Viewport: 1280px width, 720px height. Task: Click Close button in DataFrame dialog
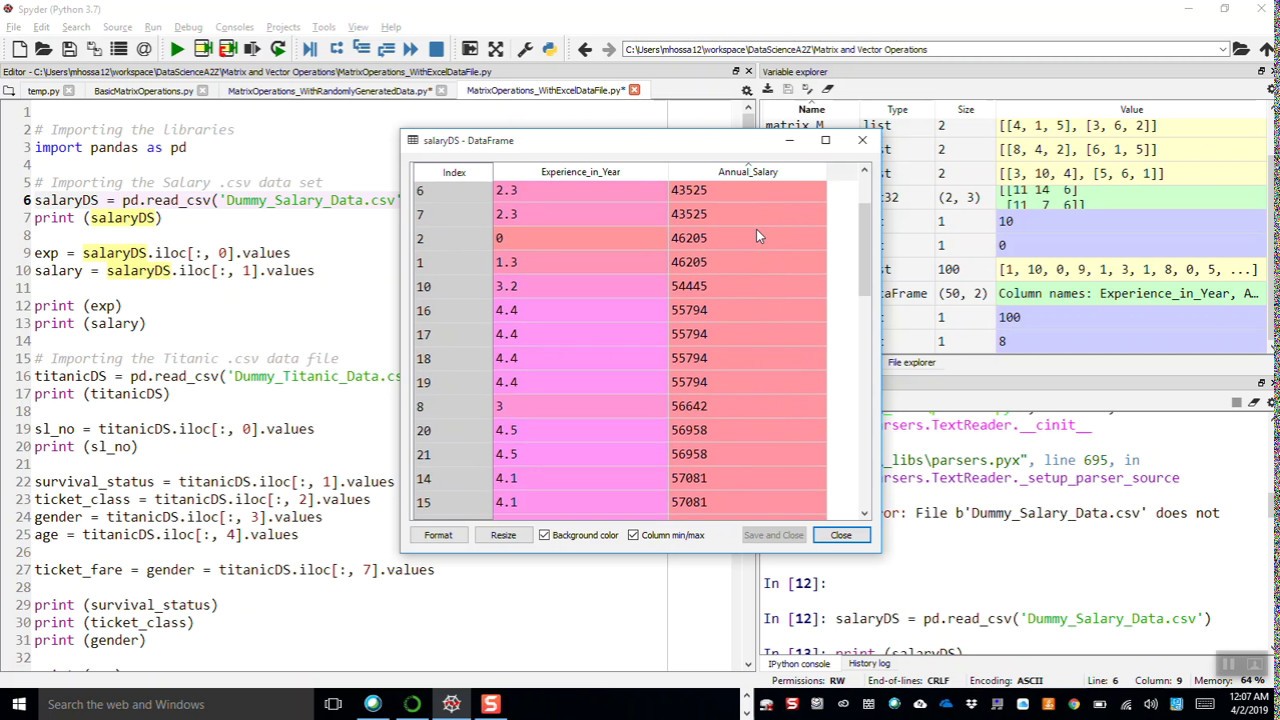tap(841, 535)
